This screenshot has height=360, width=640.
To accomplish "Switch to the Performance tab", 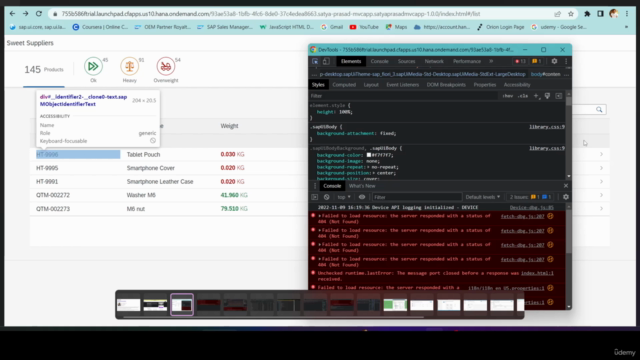I will [x=467, y=61].
